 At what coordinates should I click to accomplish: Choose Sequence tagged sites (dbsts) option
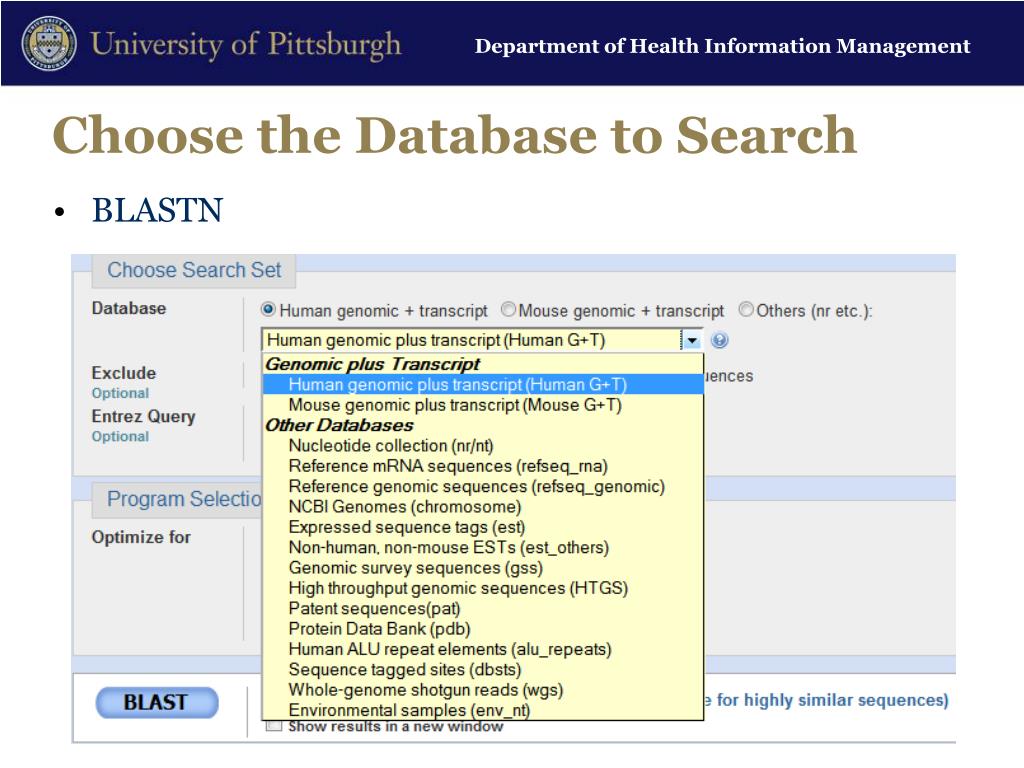point(483,669)
